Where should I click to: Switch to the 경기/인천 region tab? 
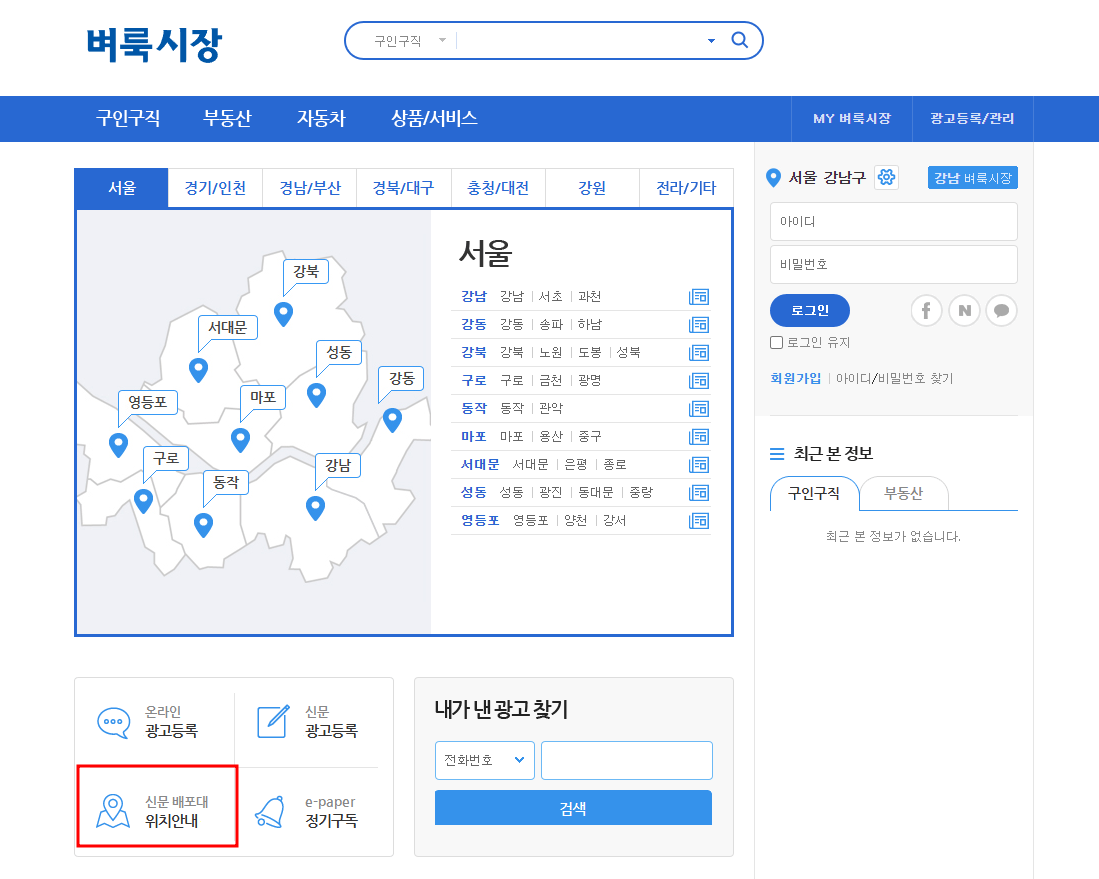(214, 188)
